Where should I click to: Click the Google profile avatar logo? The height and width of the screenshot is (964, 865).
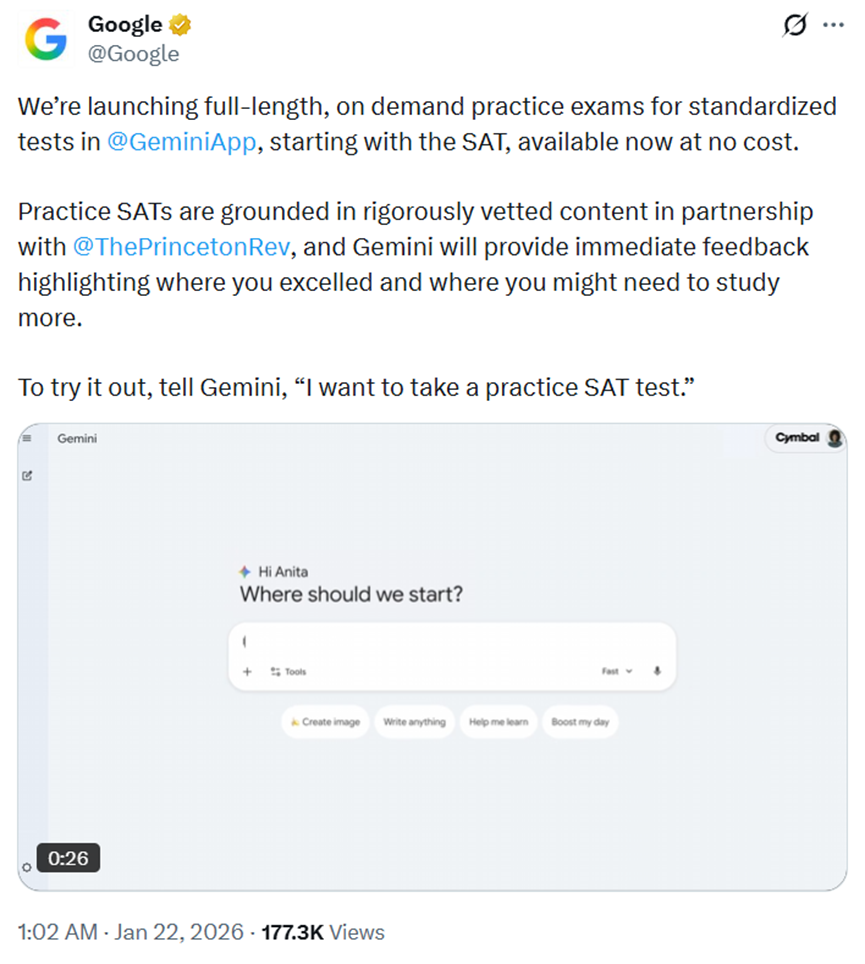(x=45, y=39)
